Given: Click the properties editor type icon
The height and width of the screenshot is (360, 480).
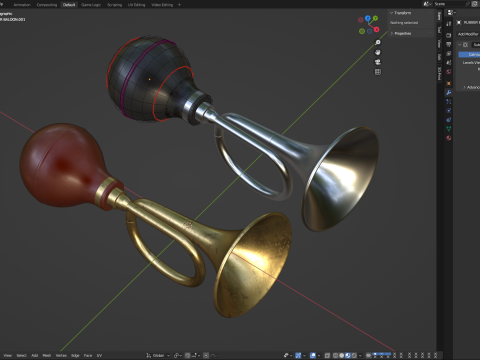Looking at the screenshot, I should [451, 12].
